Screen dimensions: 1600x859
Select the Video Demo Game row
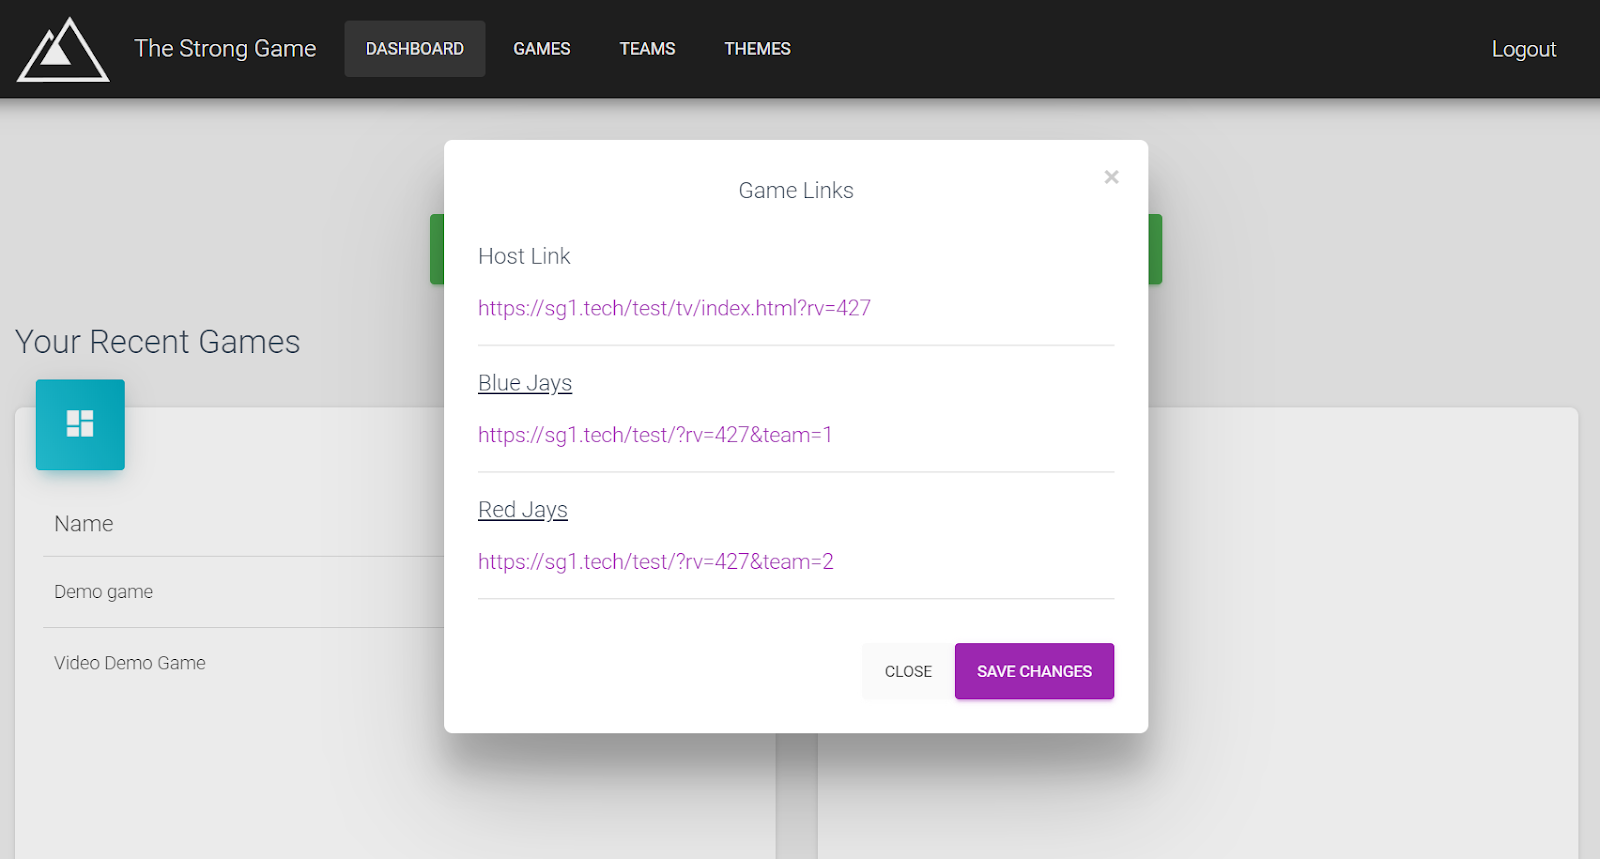[x=130, y=663]
